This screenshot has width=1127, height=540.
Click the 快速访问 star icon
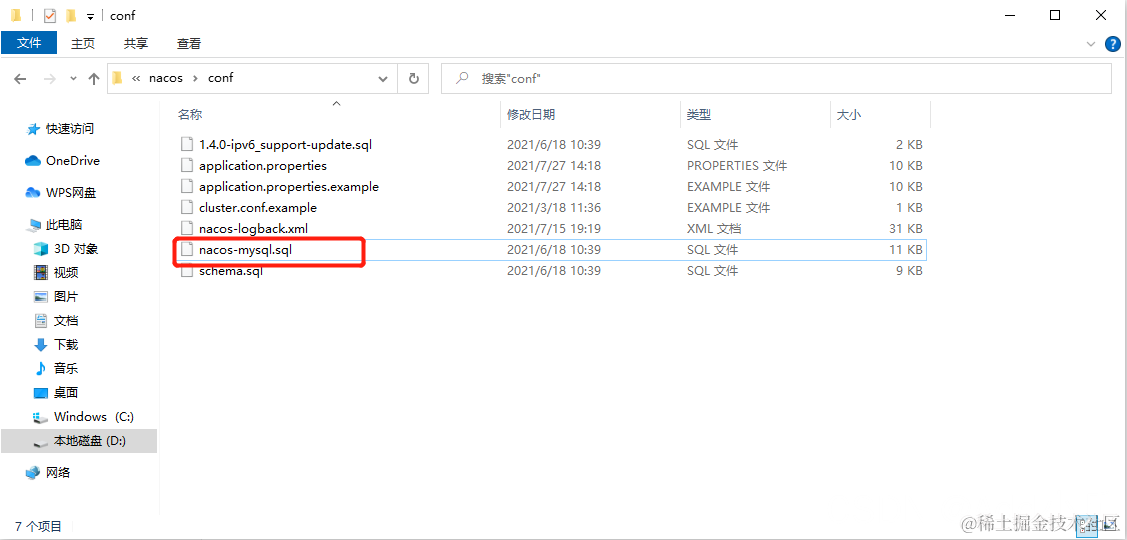point(33,129)
